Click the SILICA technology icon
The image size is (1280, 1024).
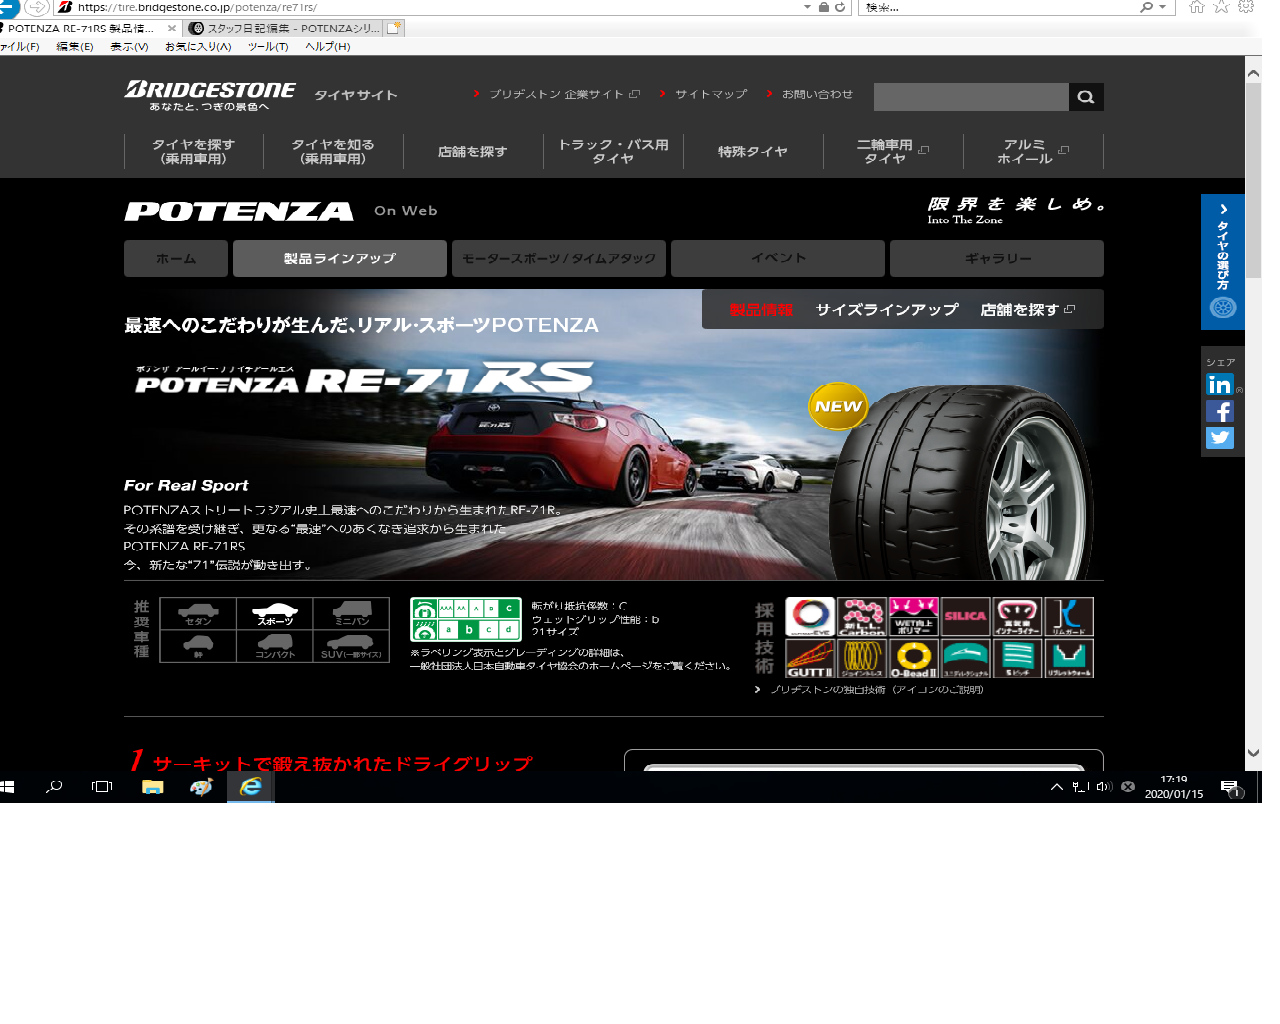965,617
